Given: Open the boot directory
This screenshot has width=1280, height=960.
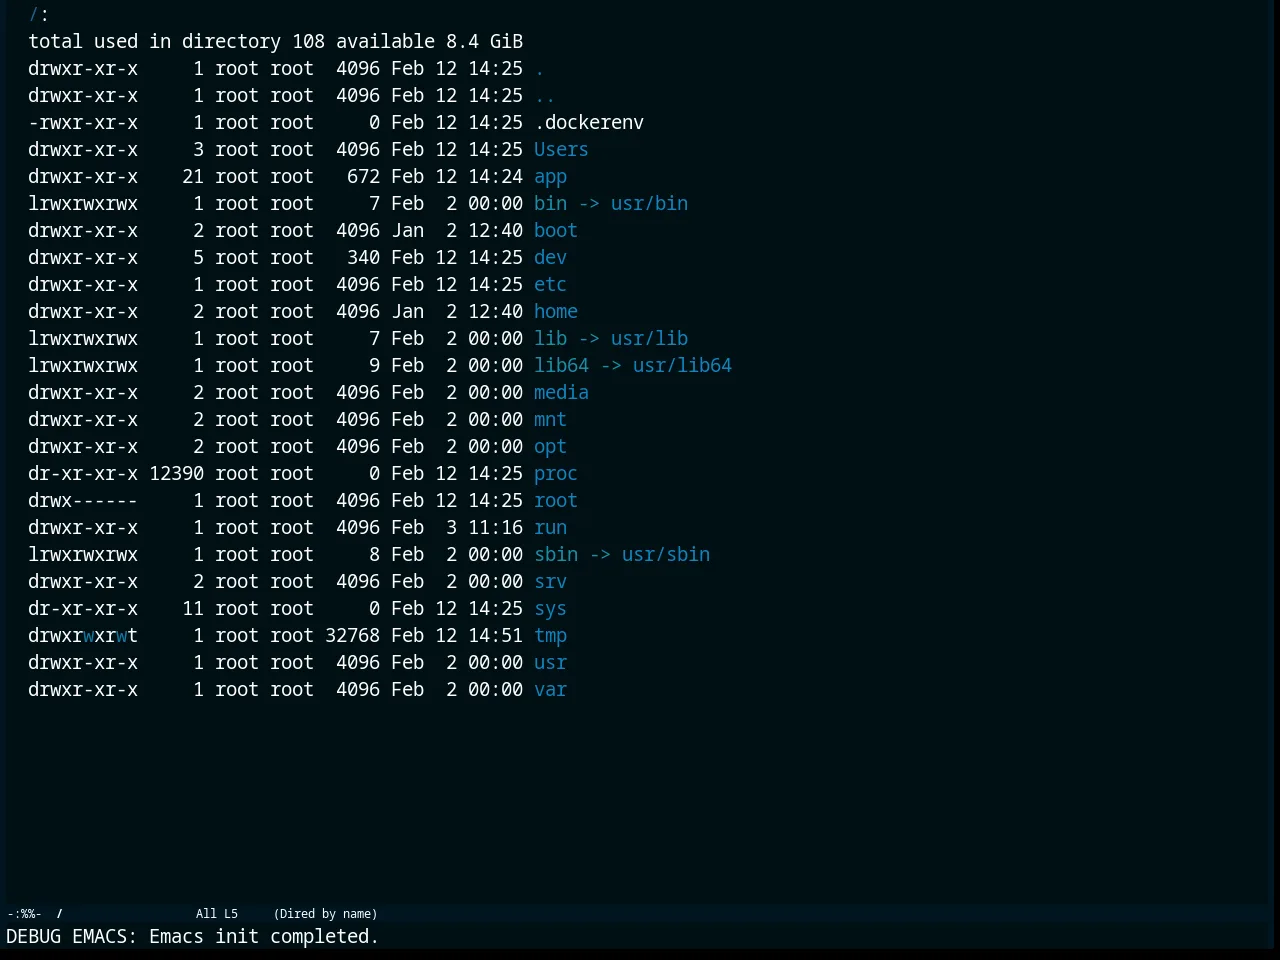Looking at the screenshot, I should [555, 231].
